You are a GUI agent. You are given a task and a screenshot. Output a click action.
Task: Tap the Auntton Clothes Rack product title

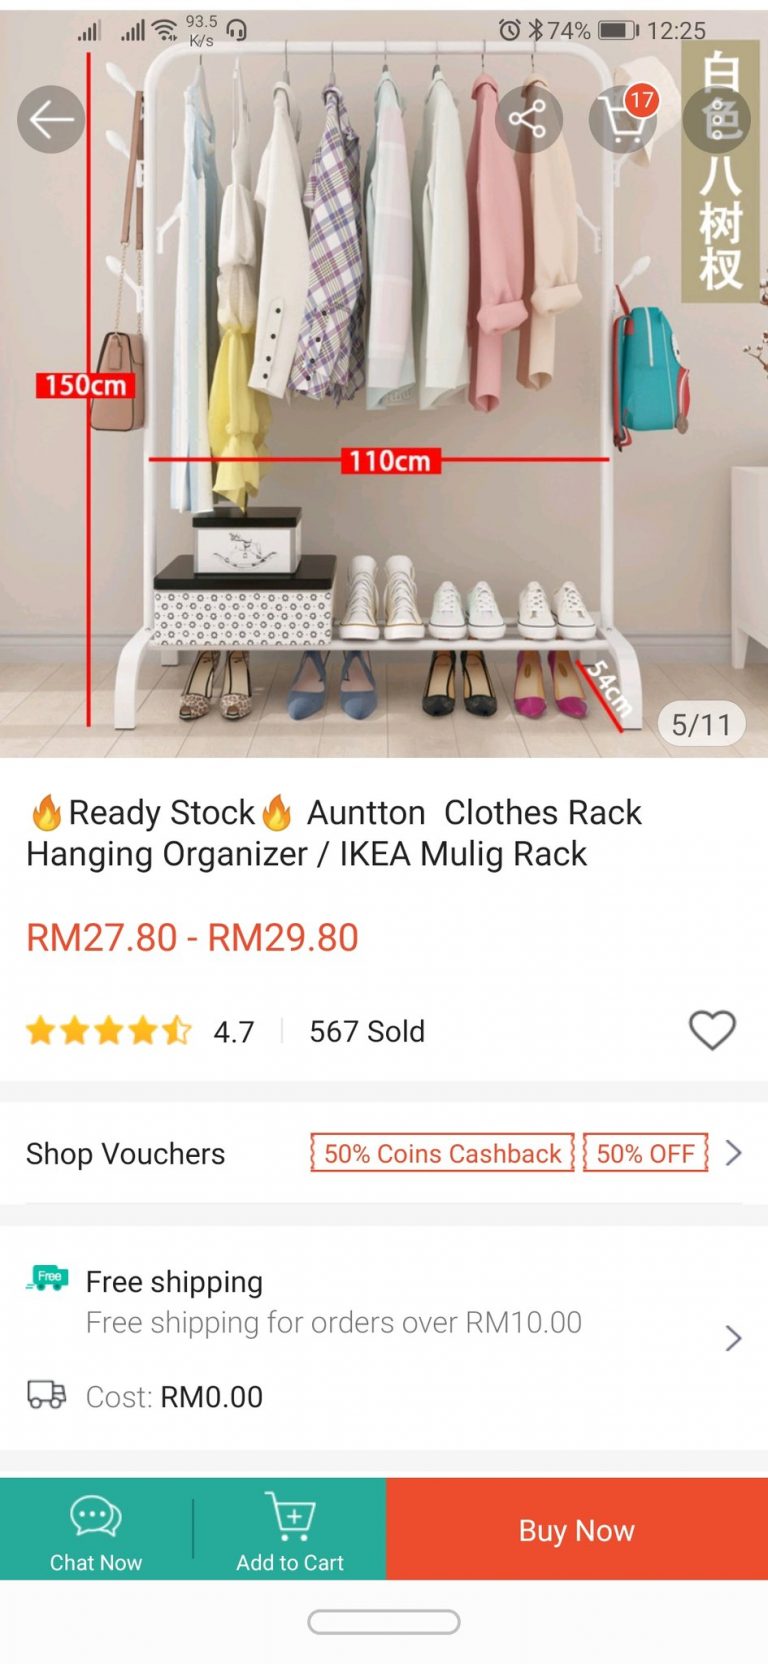[x=334, y=833]
